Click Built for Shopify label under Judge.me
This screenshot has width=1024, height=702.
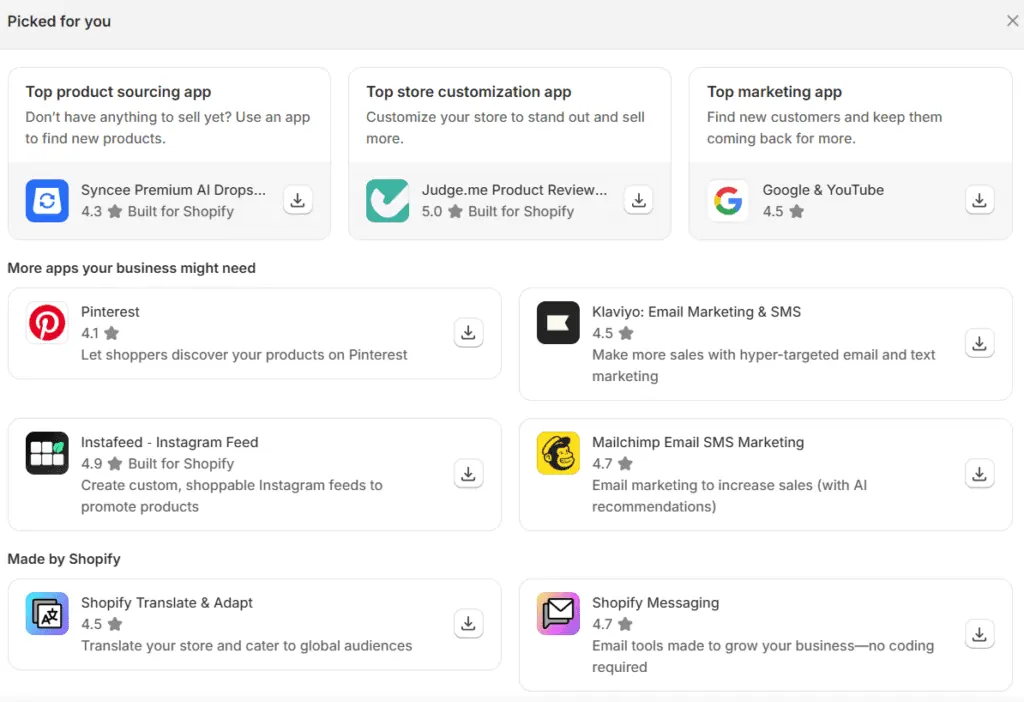521,212
